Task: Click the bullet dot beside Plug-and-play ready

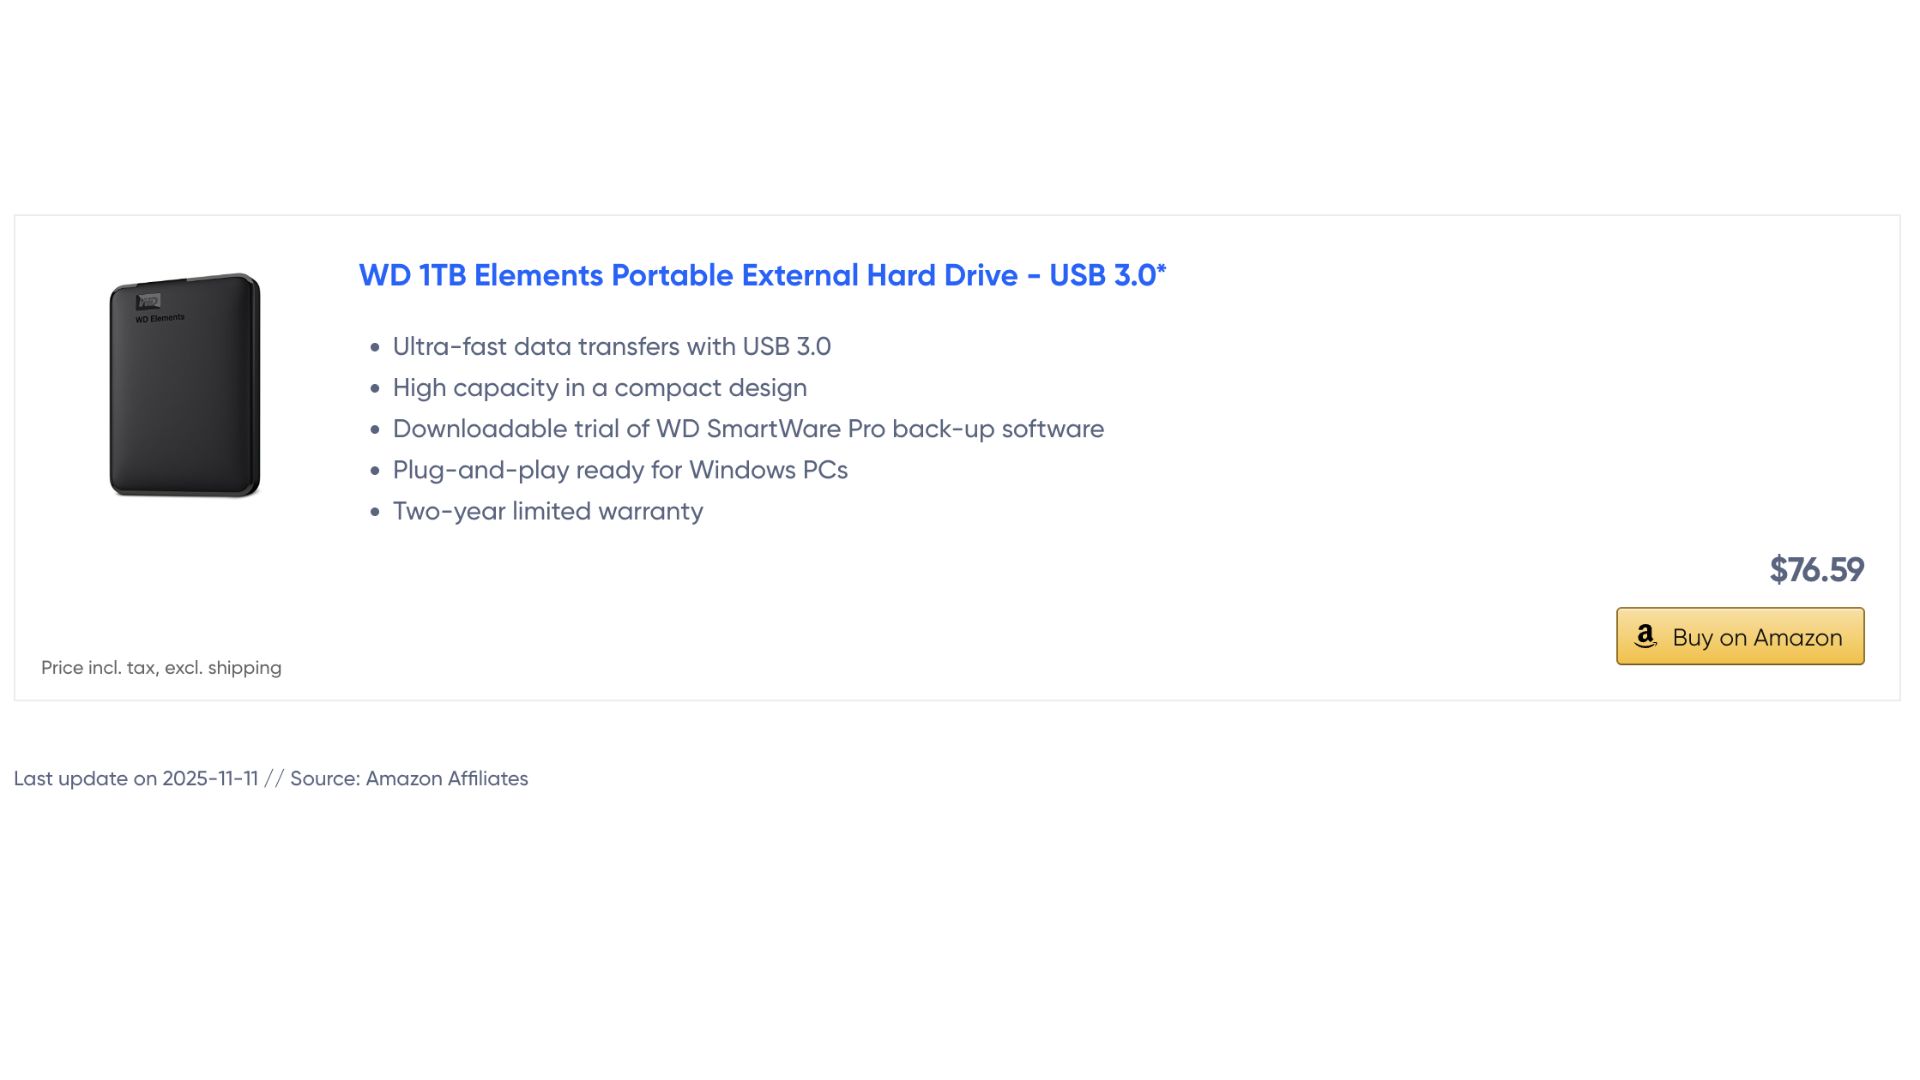Action: pyautogui.click(x=375, y=471)
